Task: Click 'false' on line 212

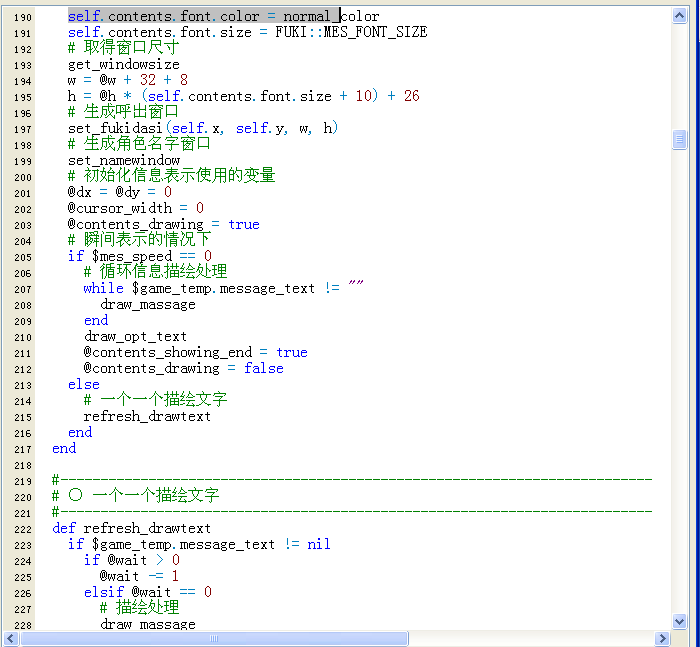Action: [x=264, y=368]
